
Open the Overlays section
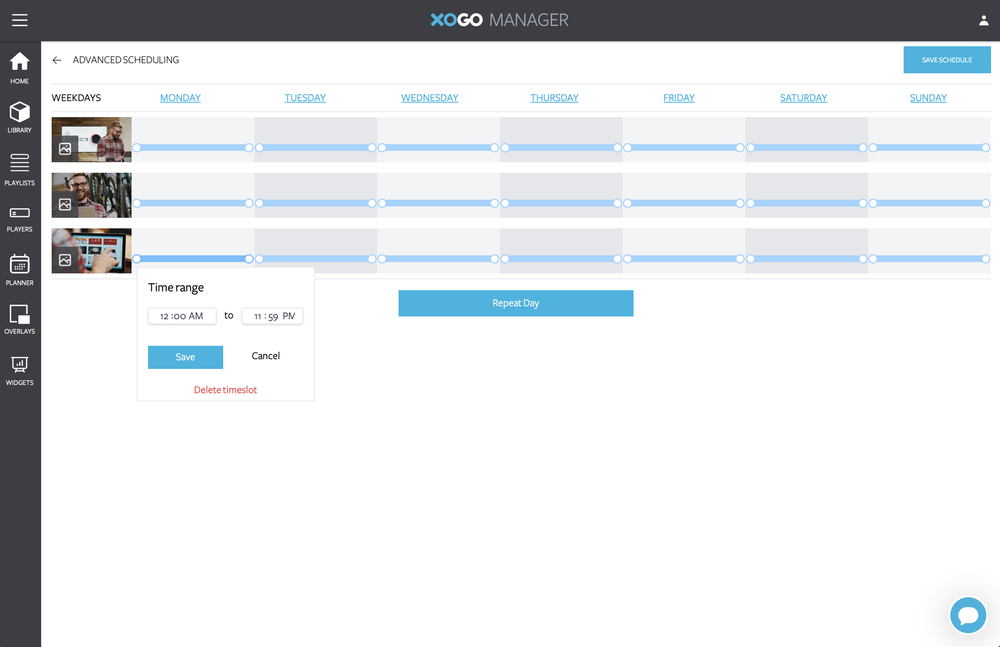[x=19, y=320]
